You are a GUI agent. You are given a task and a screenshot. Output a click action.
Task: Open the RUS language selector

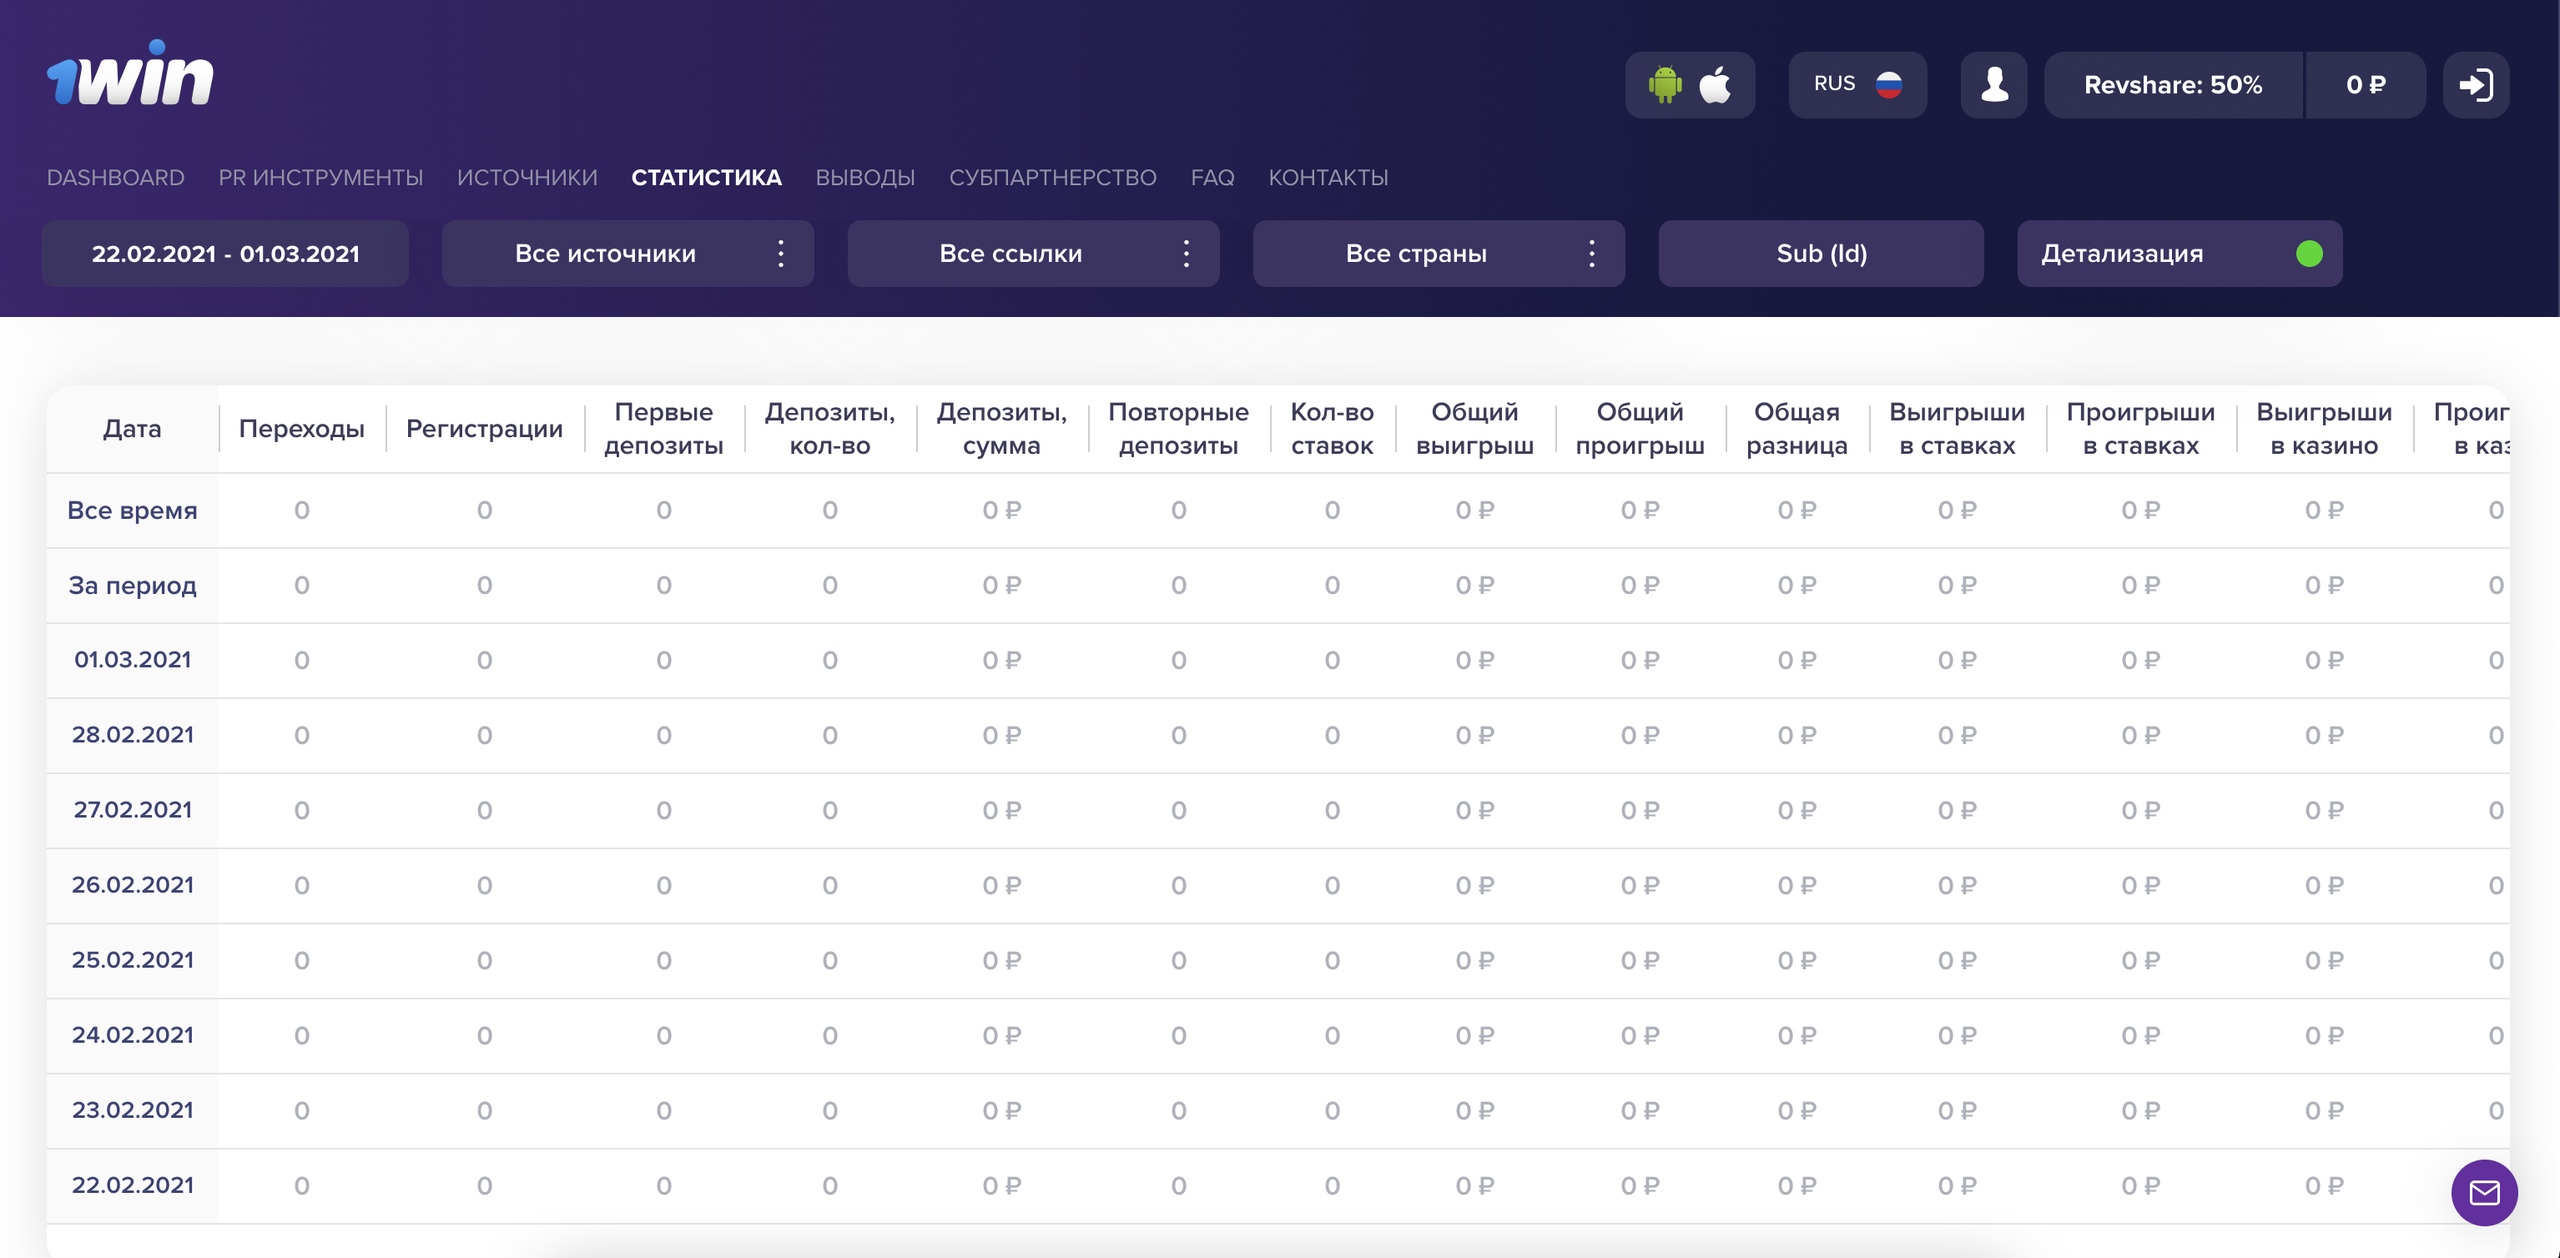[1835, 85]
